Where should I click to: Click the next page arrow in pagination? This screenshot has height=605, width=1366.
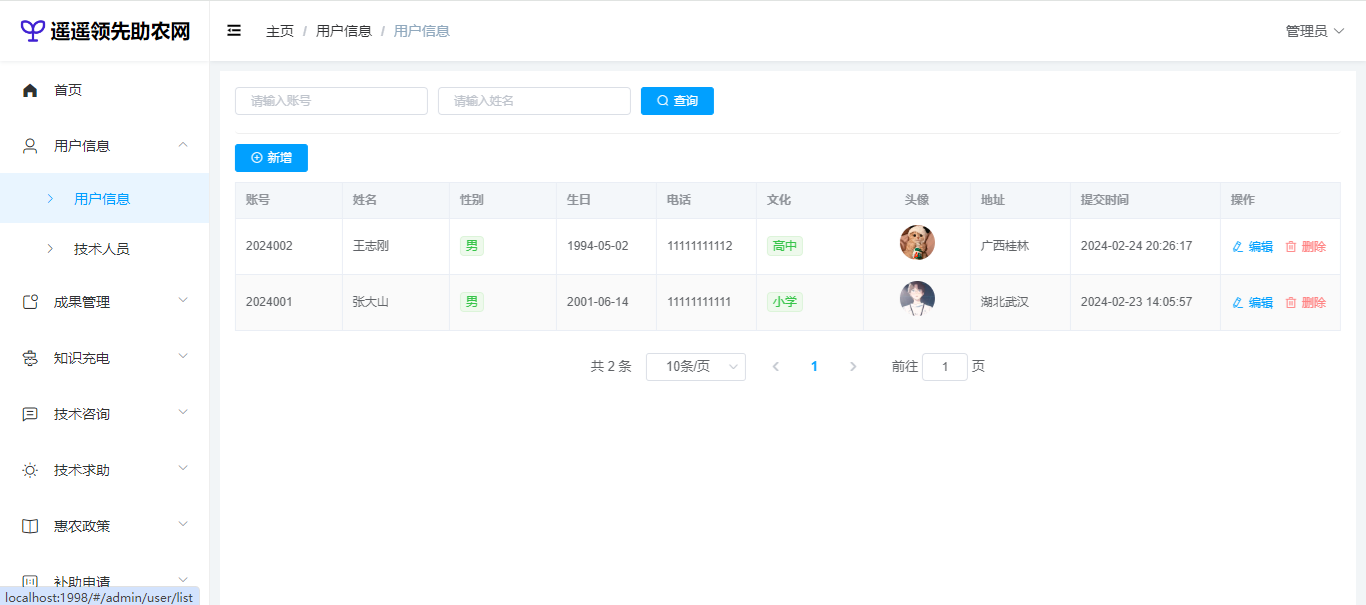click(853, 367)
